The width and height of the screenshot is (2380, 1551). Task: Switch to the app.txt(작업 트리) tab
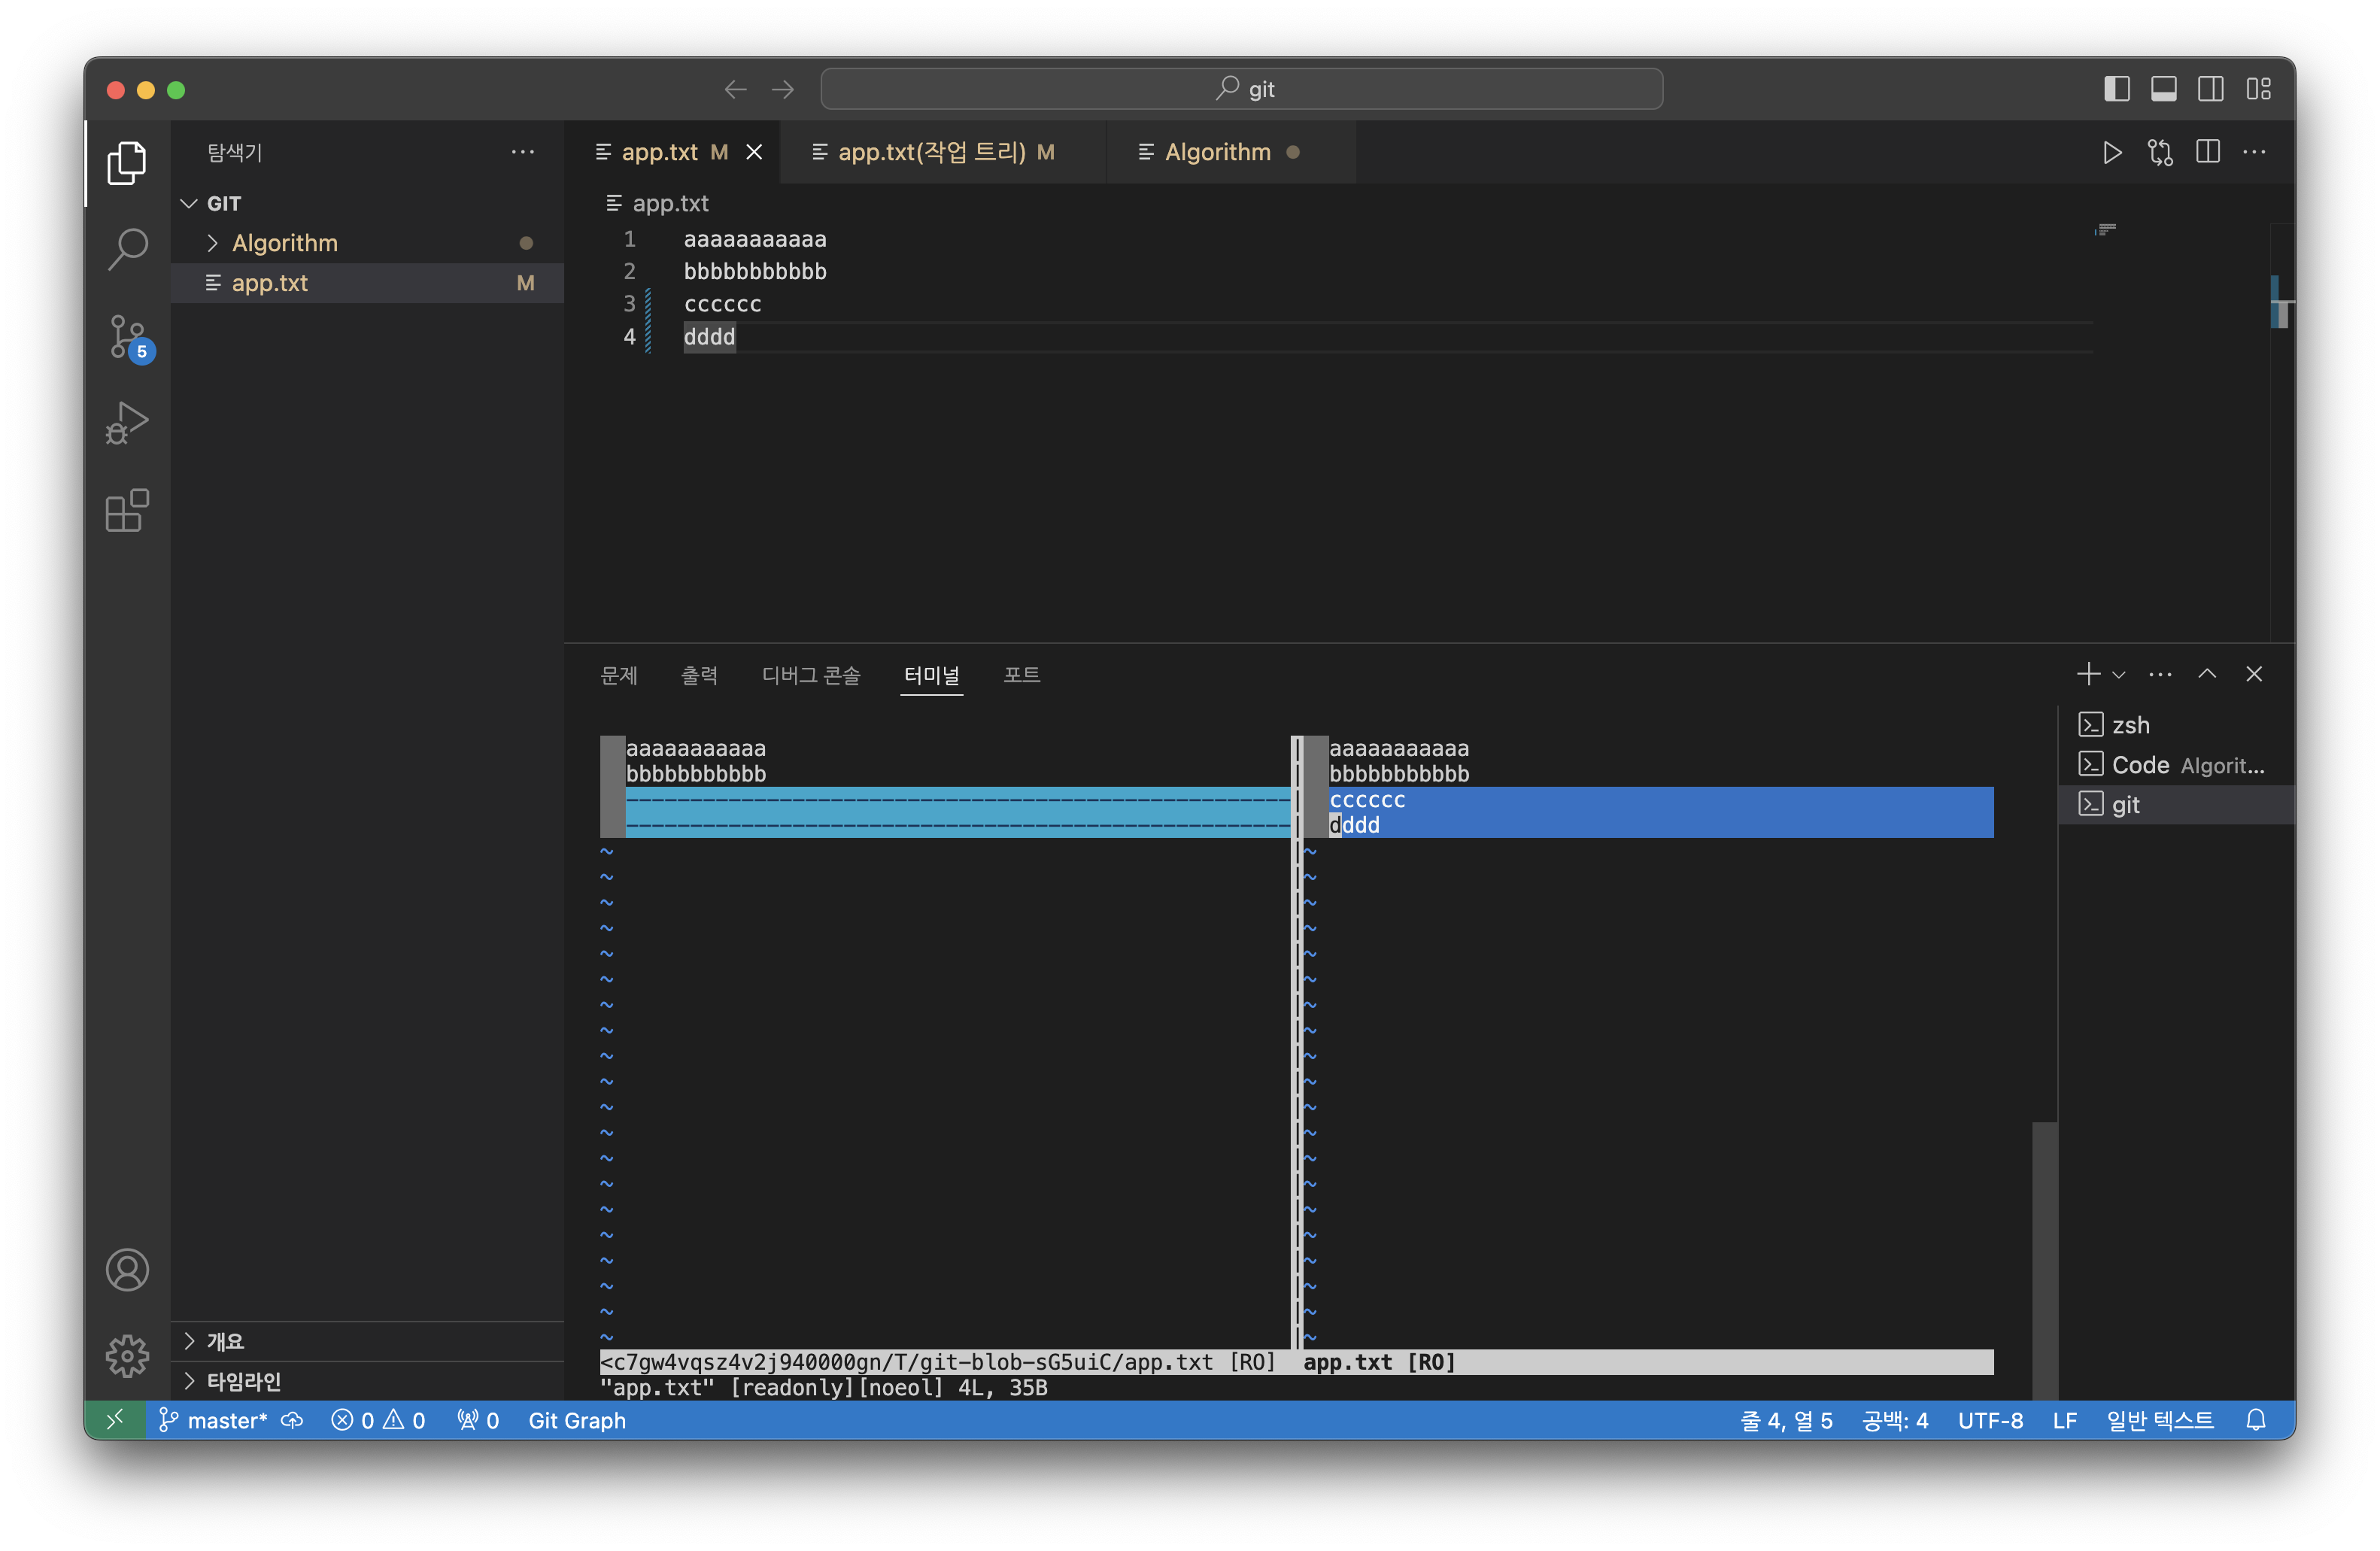(931, 152)
